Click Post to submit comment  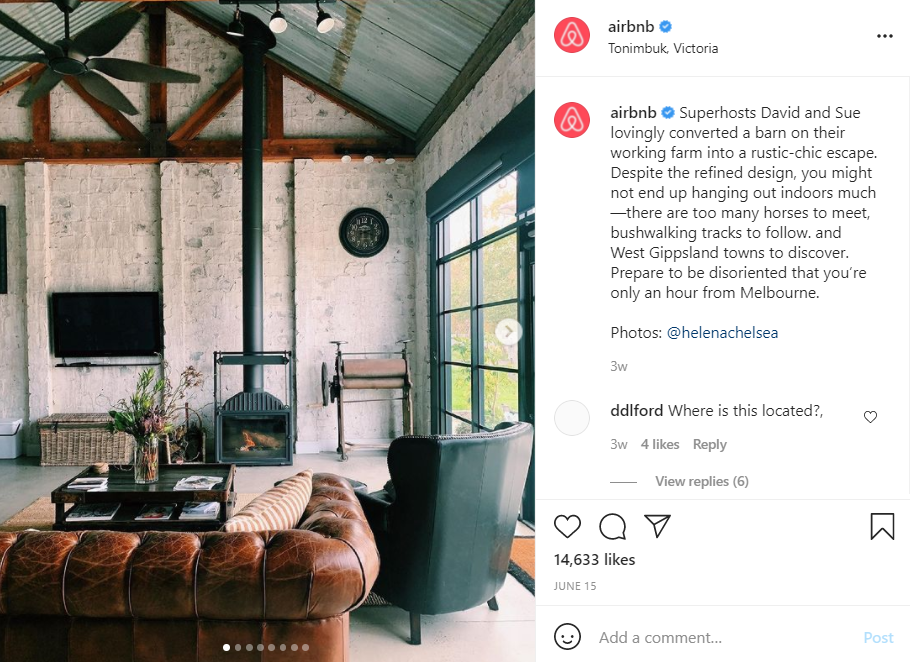click(x=878, y=638)
